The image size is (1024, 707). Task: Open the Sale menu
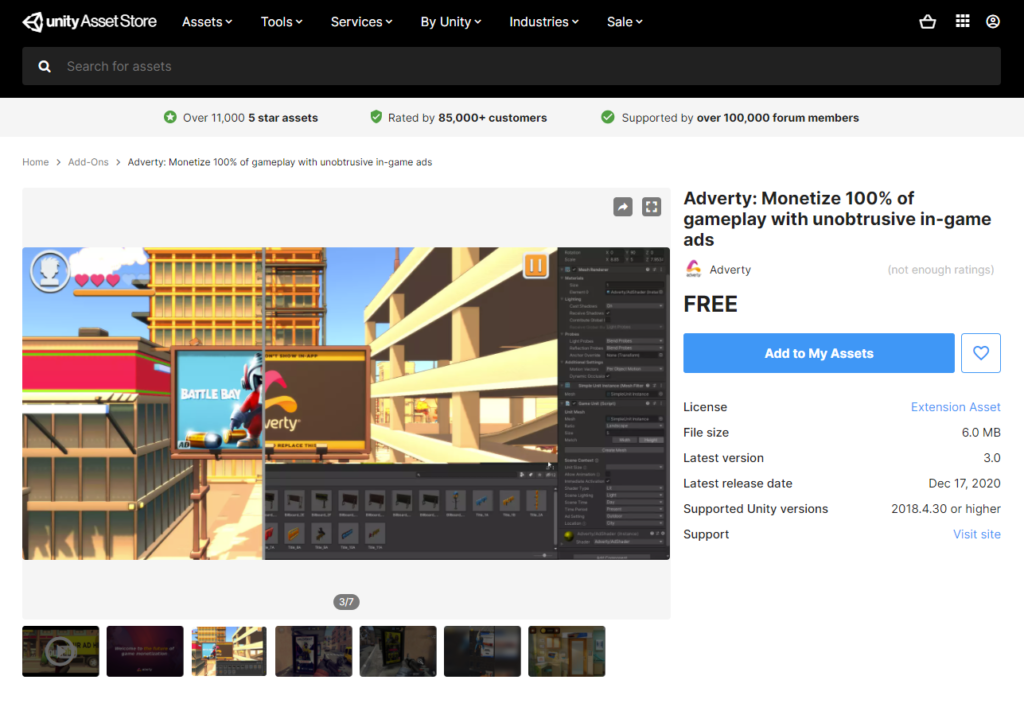pos(625,22)
